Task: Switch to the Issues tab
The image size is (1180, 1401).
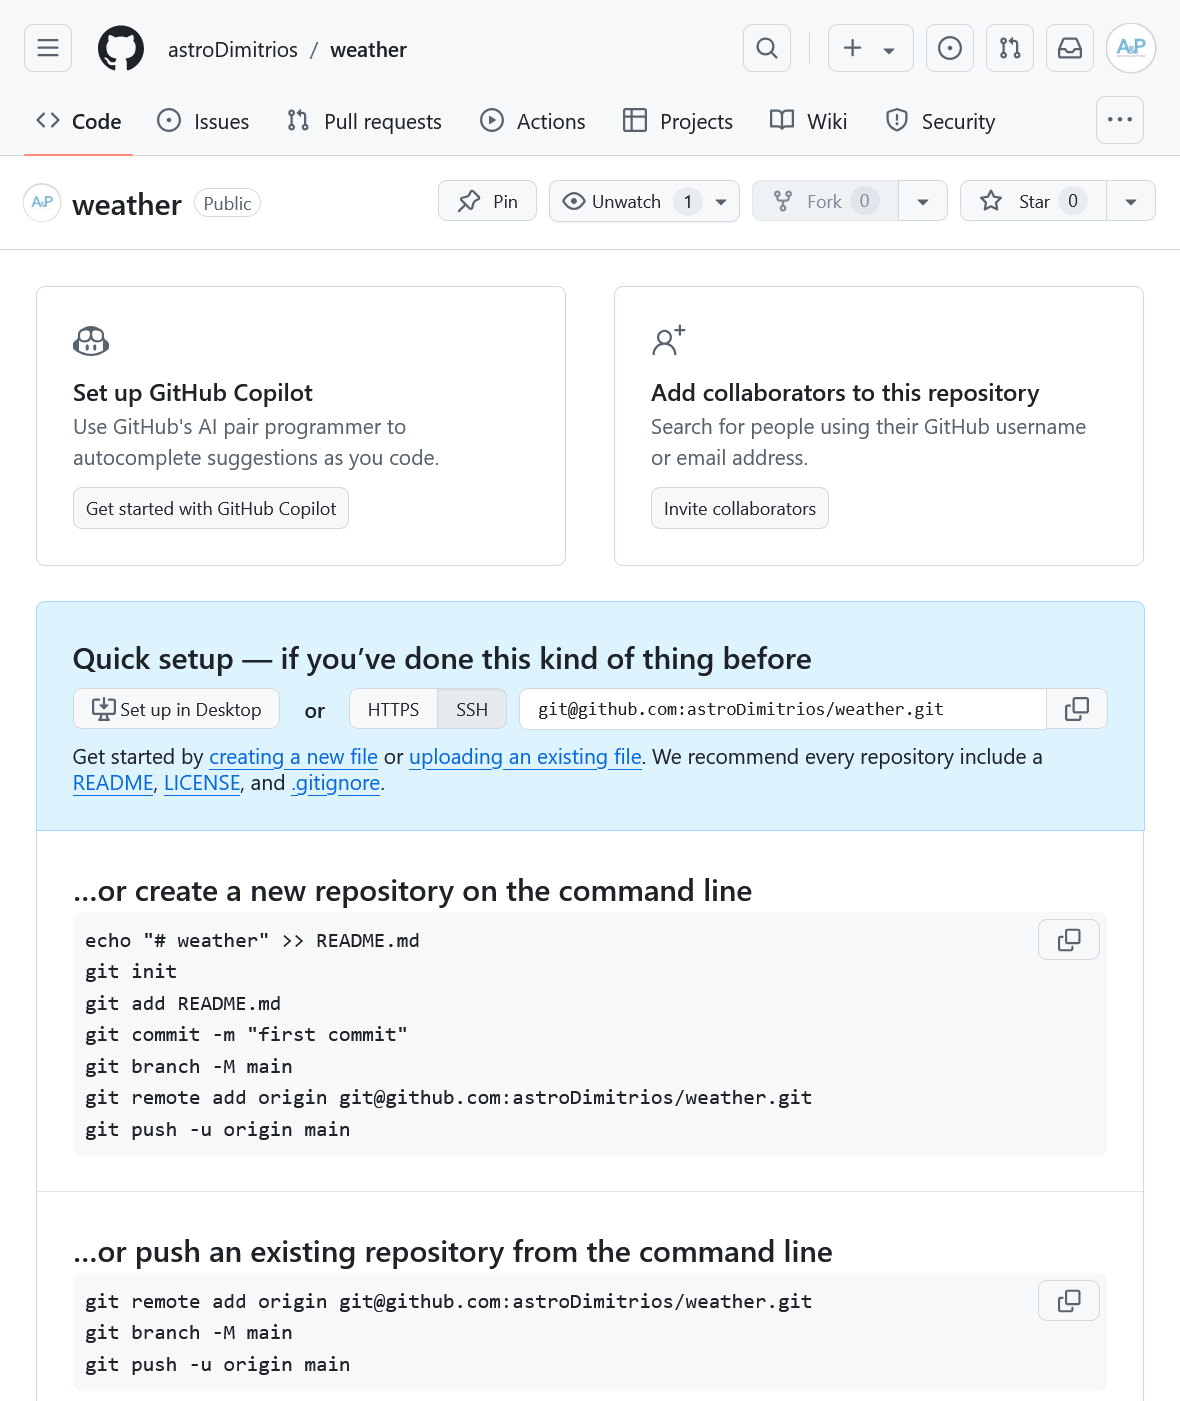Action: (204, 121)
